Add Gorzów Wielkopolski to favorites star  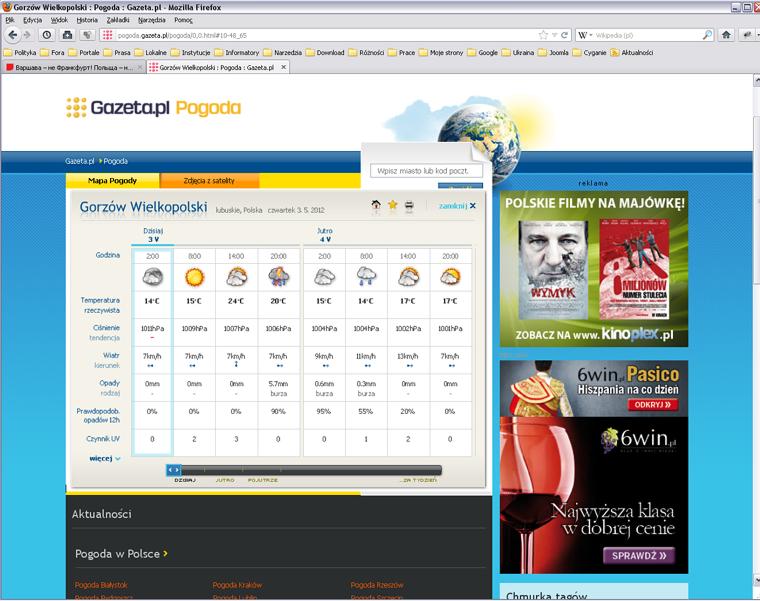(393, 205)
